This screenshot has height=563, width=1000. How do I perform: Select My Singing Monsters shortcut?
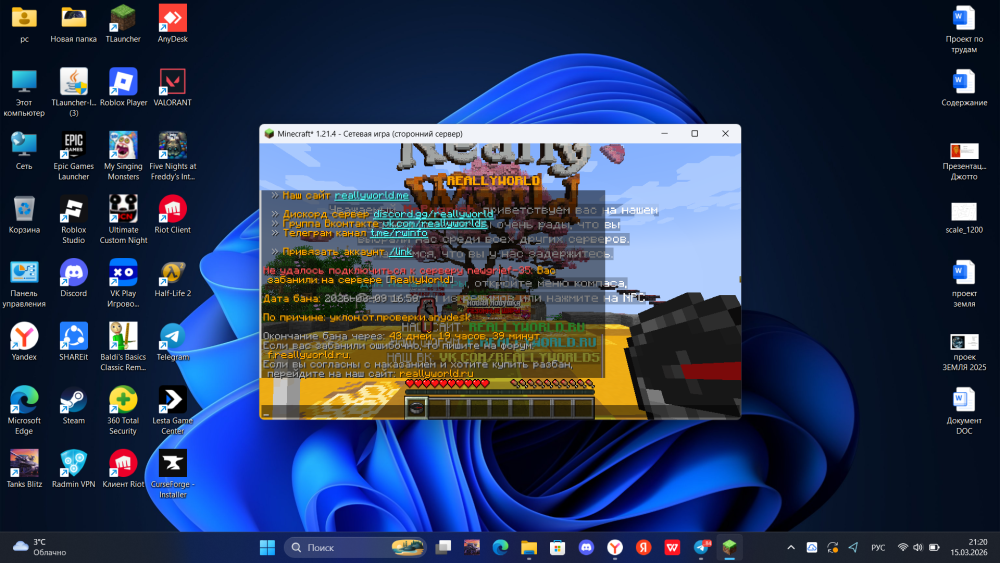[123, 157]
